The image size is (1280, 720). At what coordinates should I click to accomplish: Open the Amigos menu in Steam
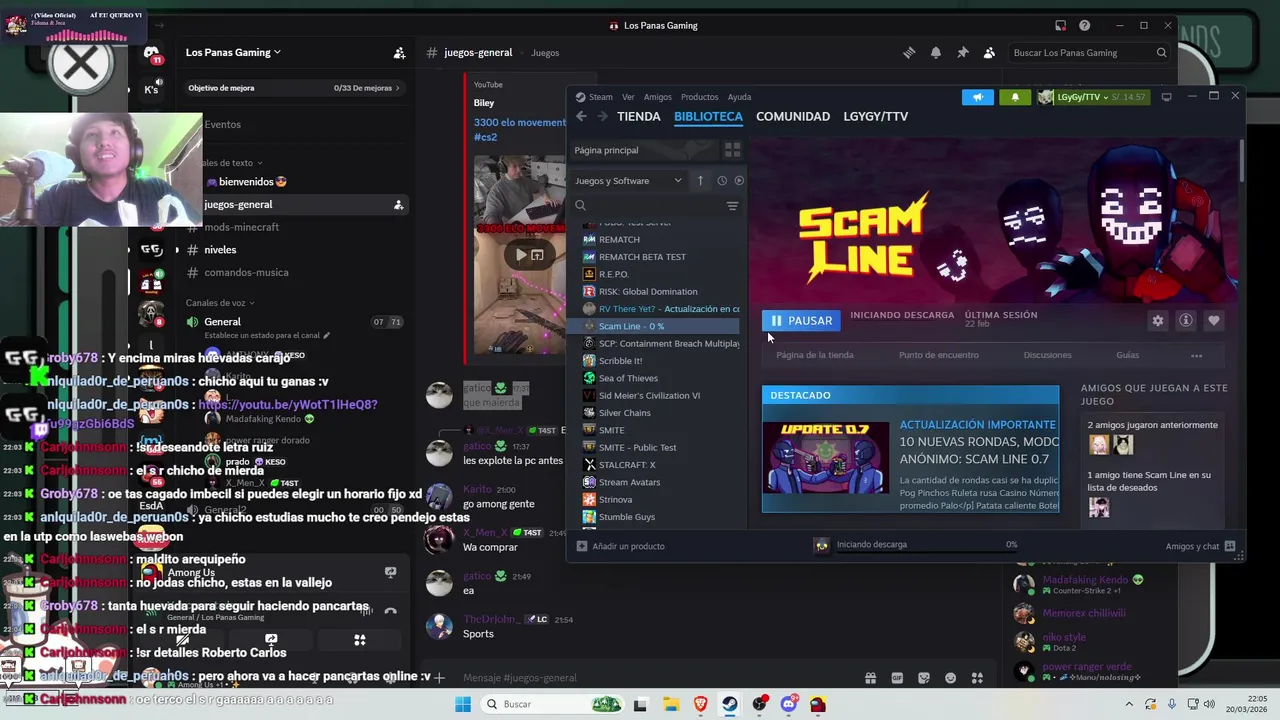[658, 97]
